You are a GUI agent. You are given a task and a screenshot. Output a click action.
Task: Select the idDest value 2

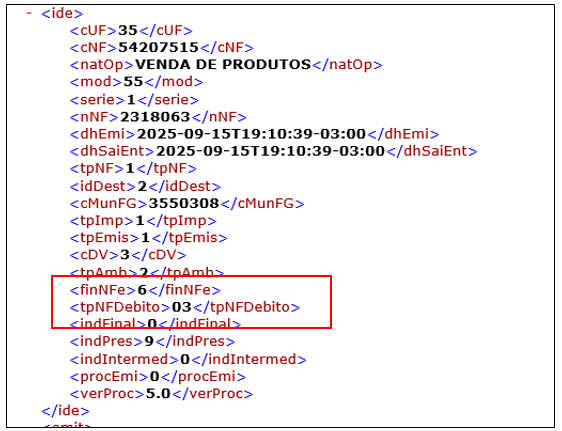[x=142, y=186]
